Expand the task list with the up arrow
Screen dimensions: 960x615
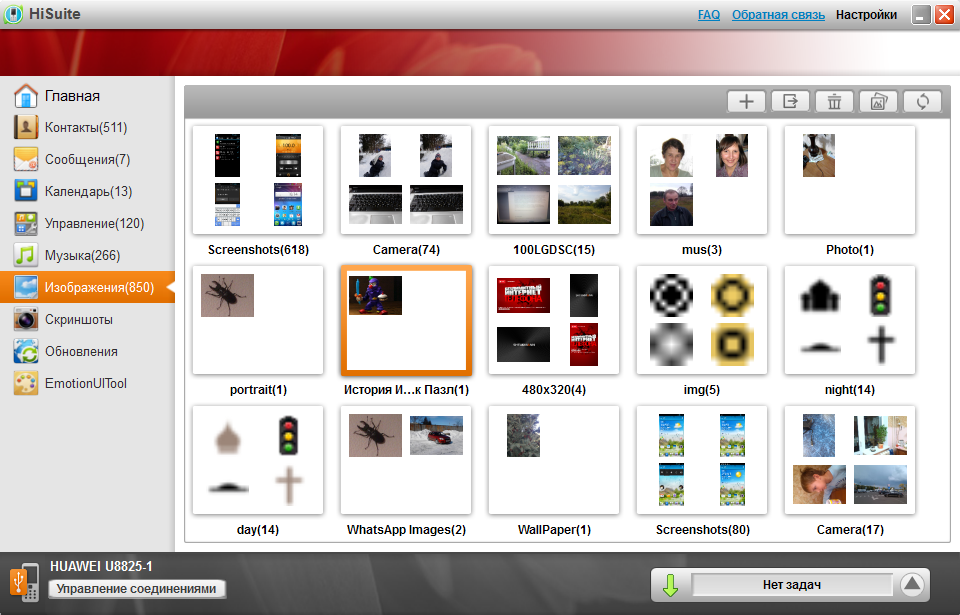pyautogui.click(x=912, y=585)
